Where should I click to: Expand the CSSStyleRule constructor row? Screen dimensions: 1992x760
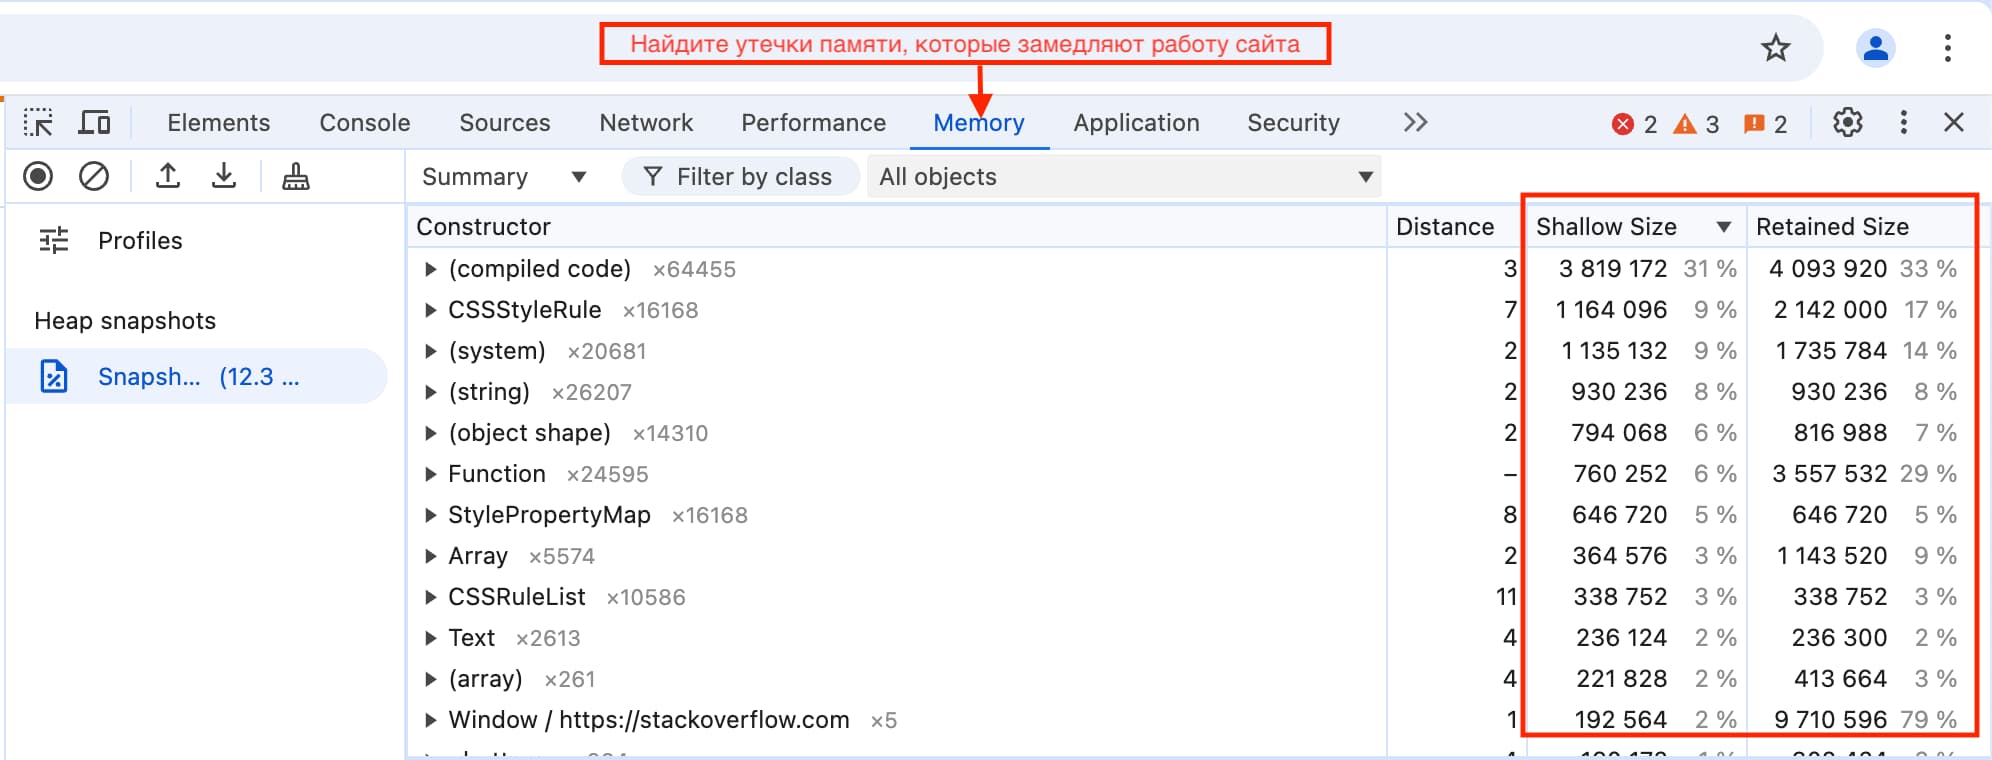430,310
